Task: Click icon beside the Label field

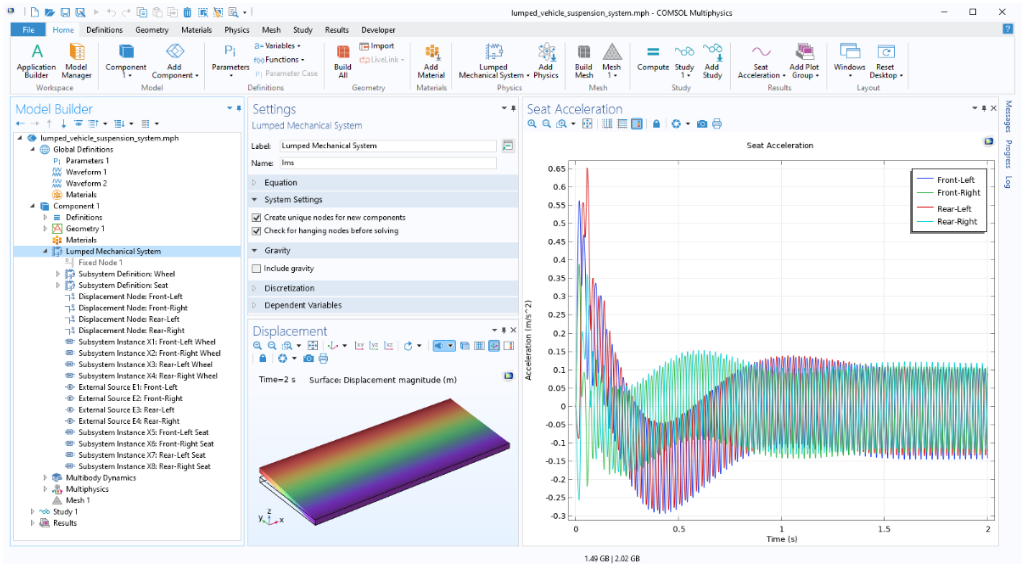Action: point(508,146)
